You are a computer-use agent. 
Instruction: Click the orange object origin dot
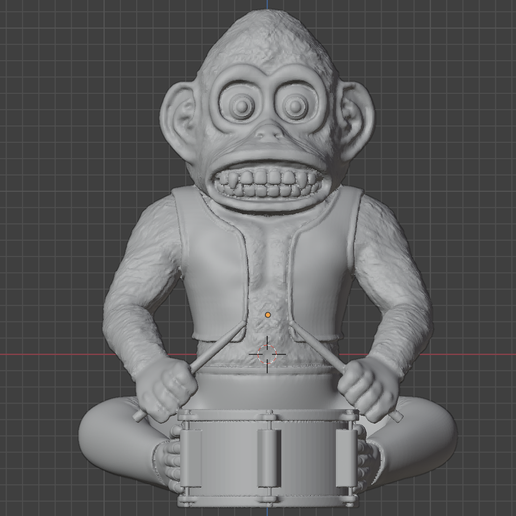268,315
